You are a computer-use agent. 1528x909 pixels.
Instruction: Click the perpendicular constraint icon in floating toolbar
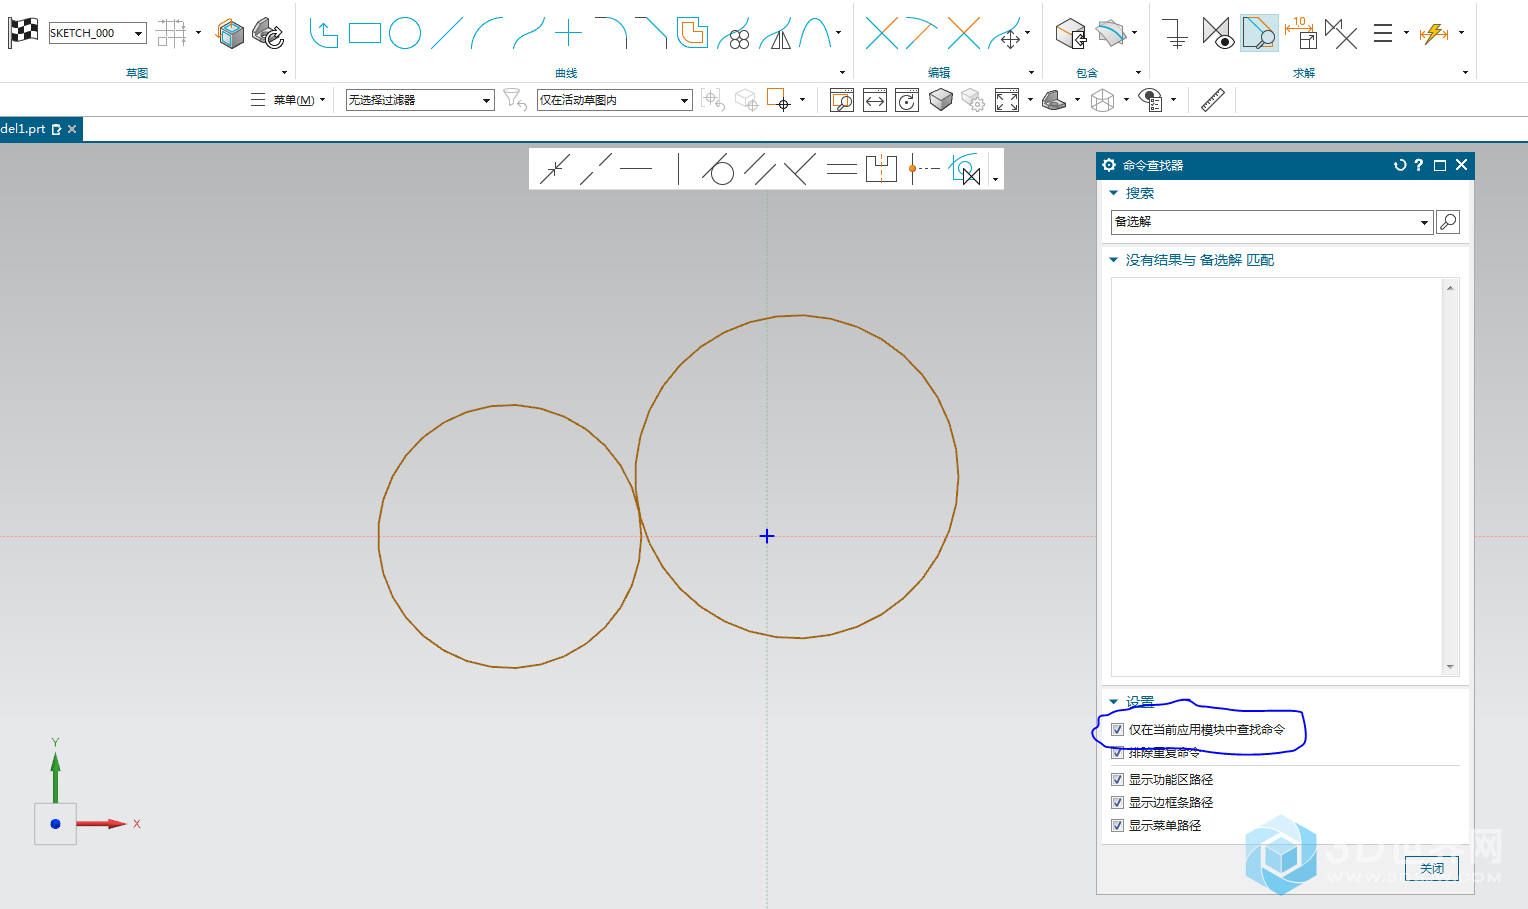click(800, 169)
